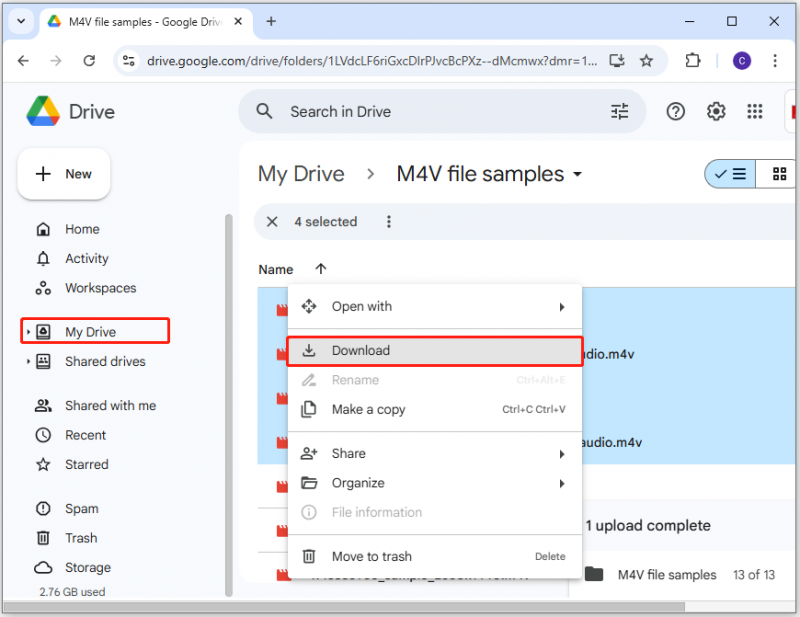Open the Trash section

(x=81, y=538)
